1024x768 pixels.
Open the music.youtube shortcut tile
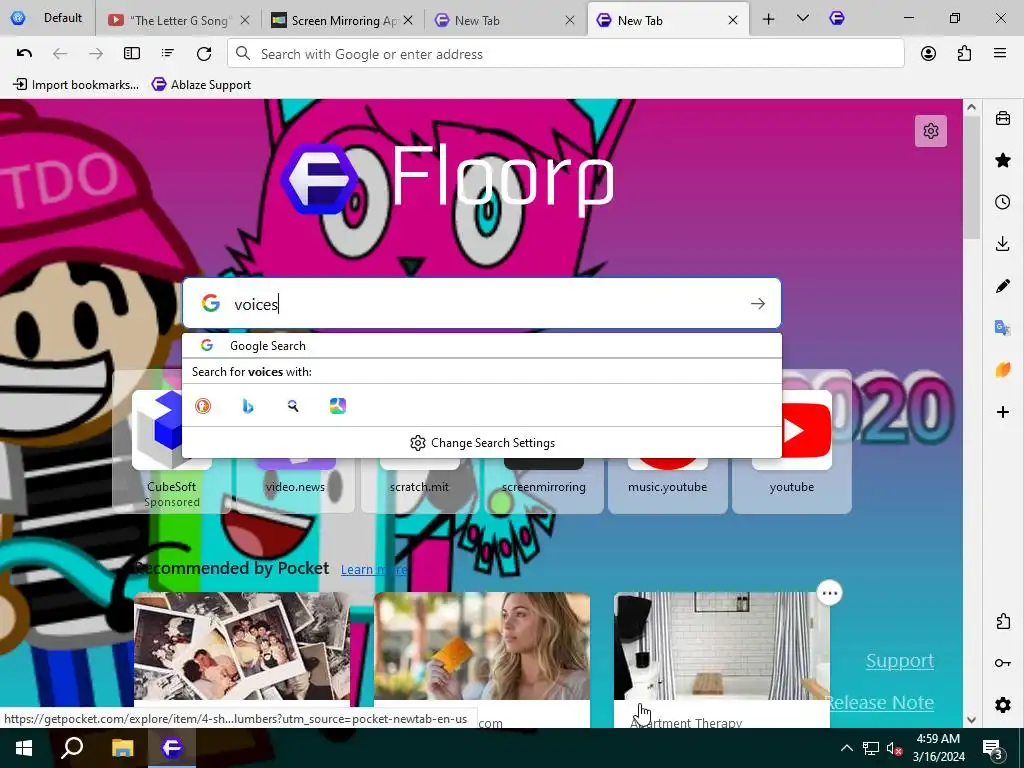[667, 487]
